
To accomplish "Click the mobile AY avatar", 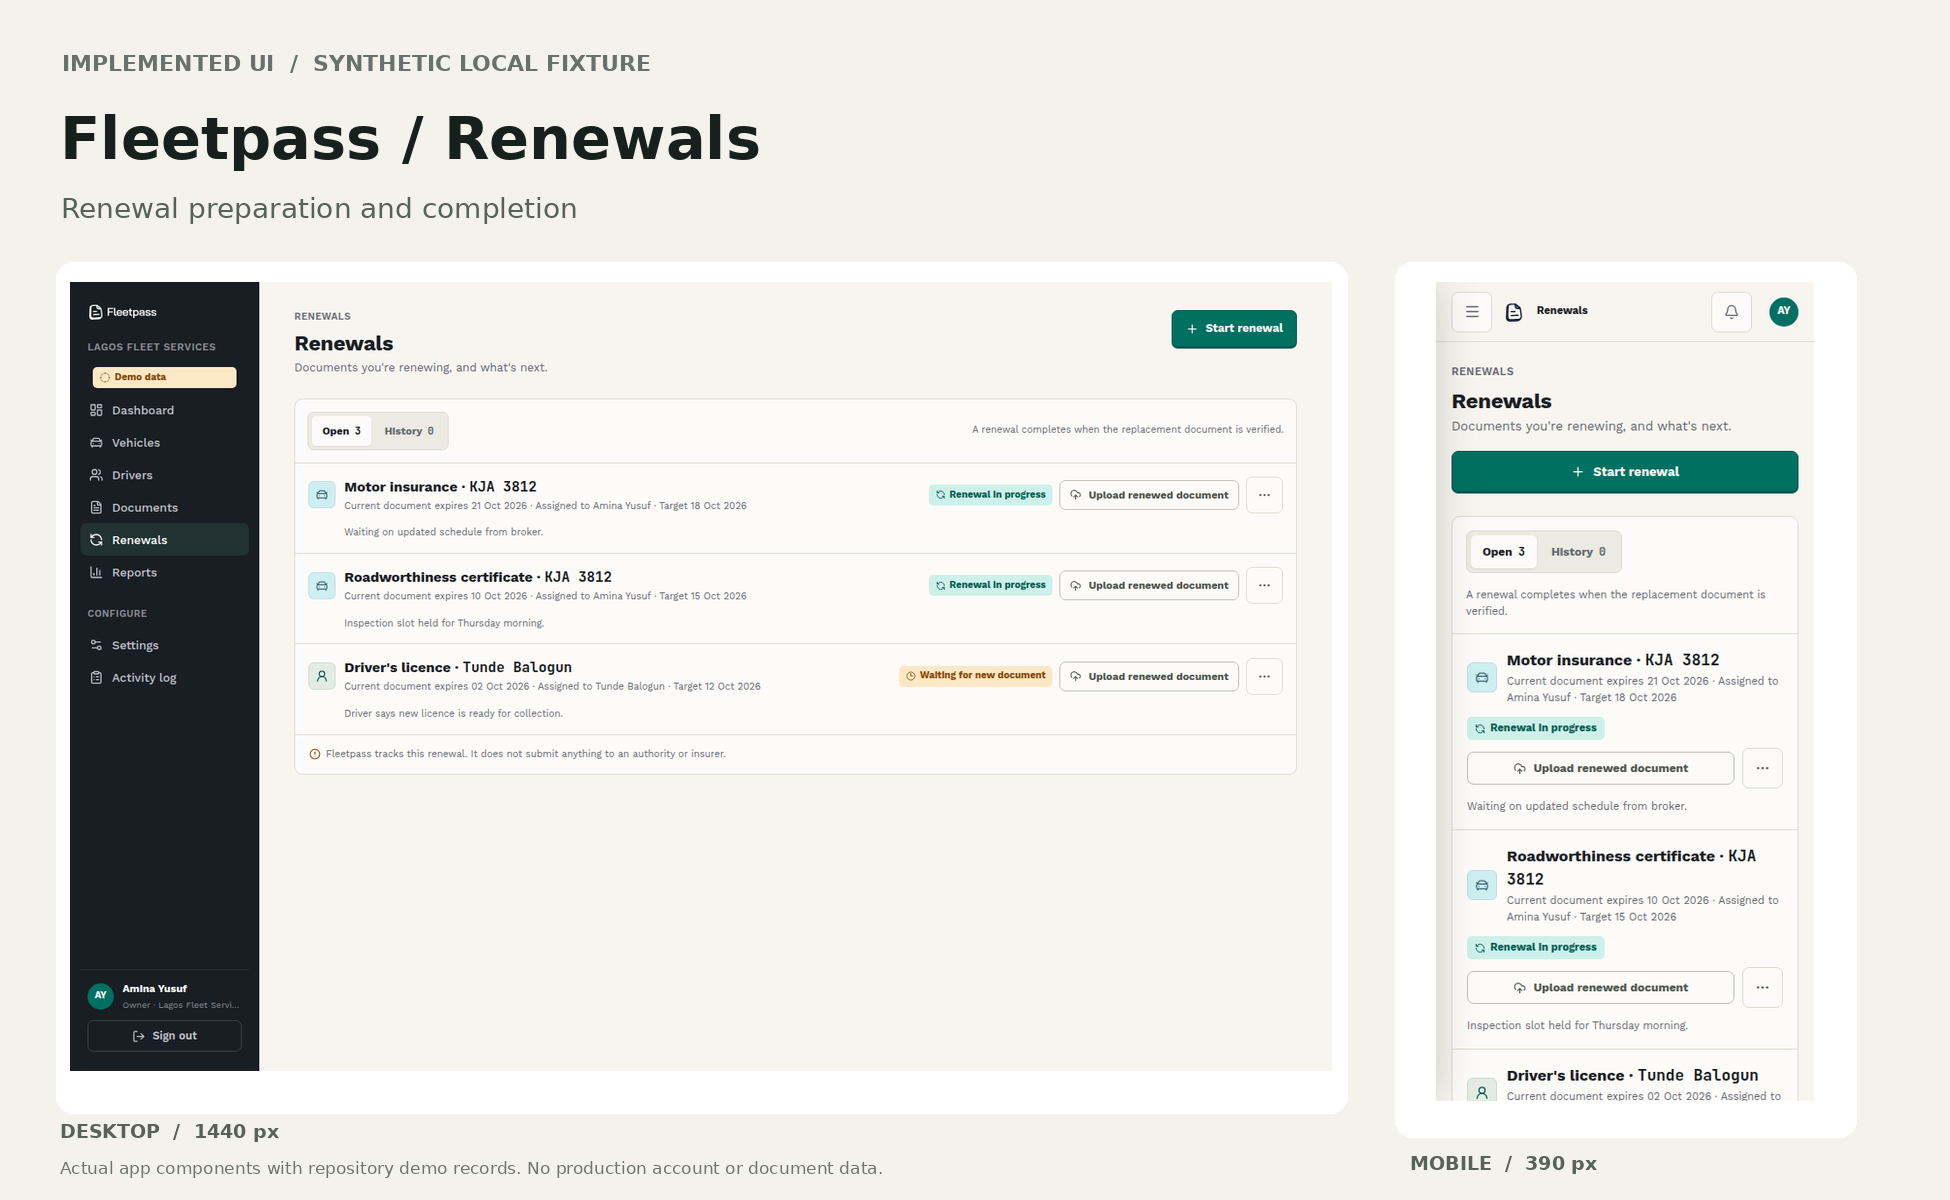I will point(1784,312).
